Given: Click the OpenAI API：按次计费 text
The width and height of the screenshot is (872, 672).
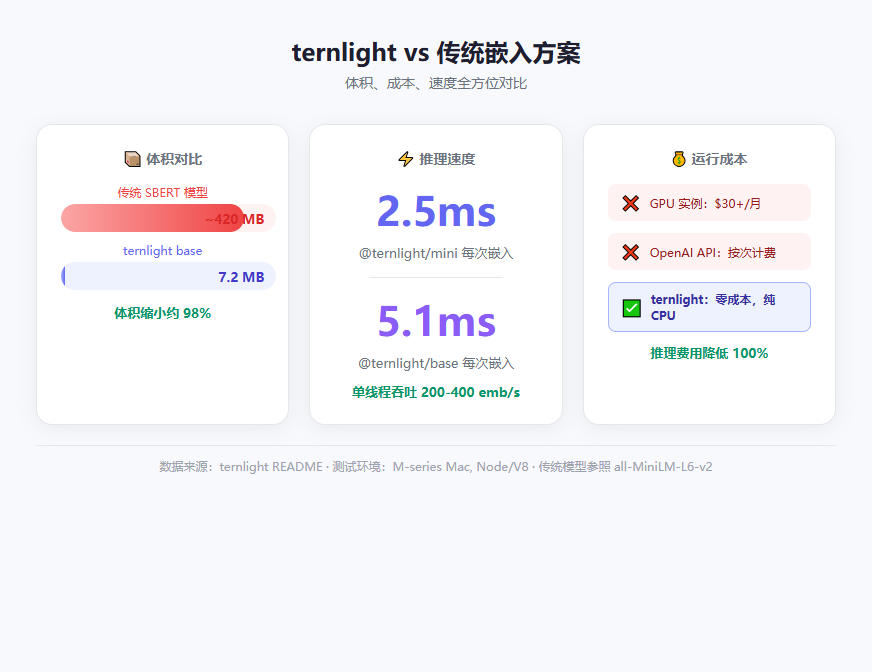Looking at the screenshot, I should [712, 253].
